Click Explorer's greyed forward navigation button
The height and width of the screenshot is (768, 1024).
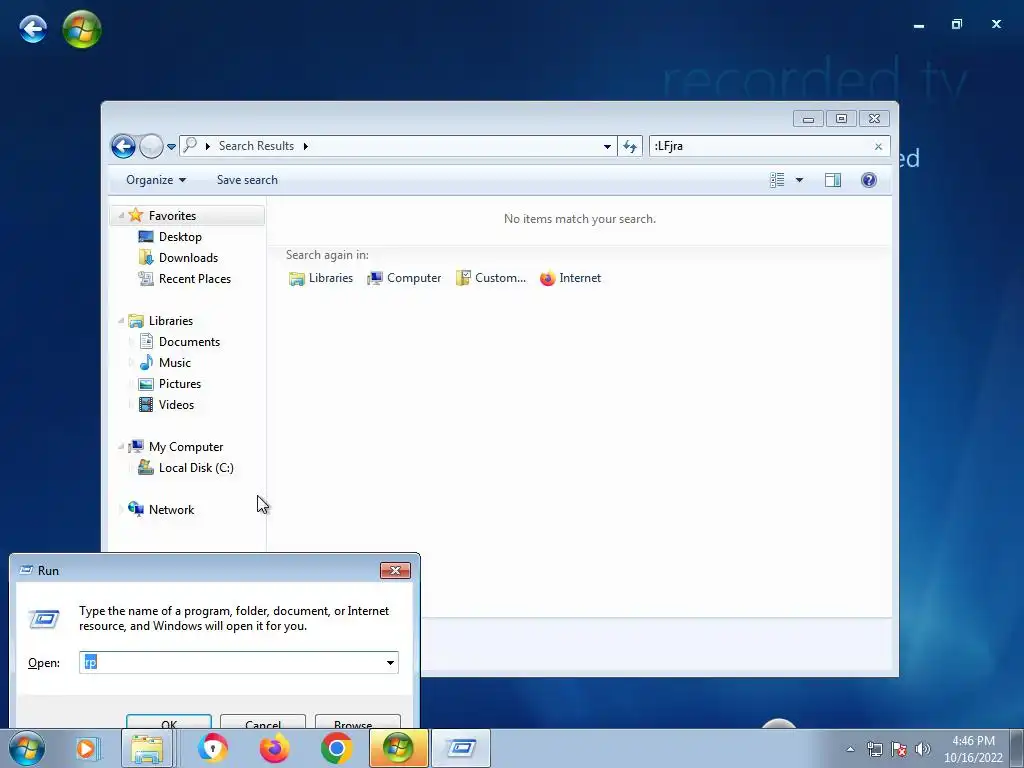point(152,146)
